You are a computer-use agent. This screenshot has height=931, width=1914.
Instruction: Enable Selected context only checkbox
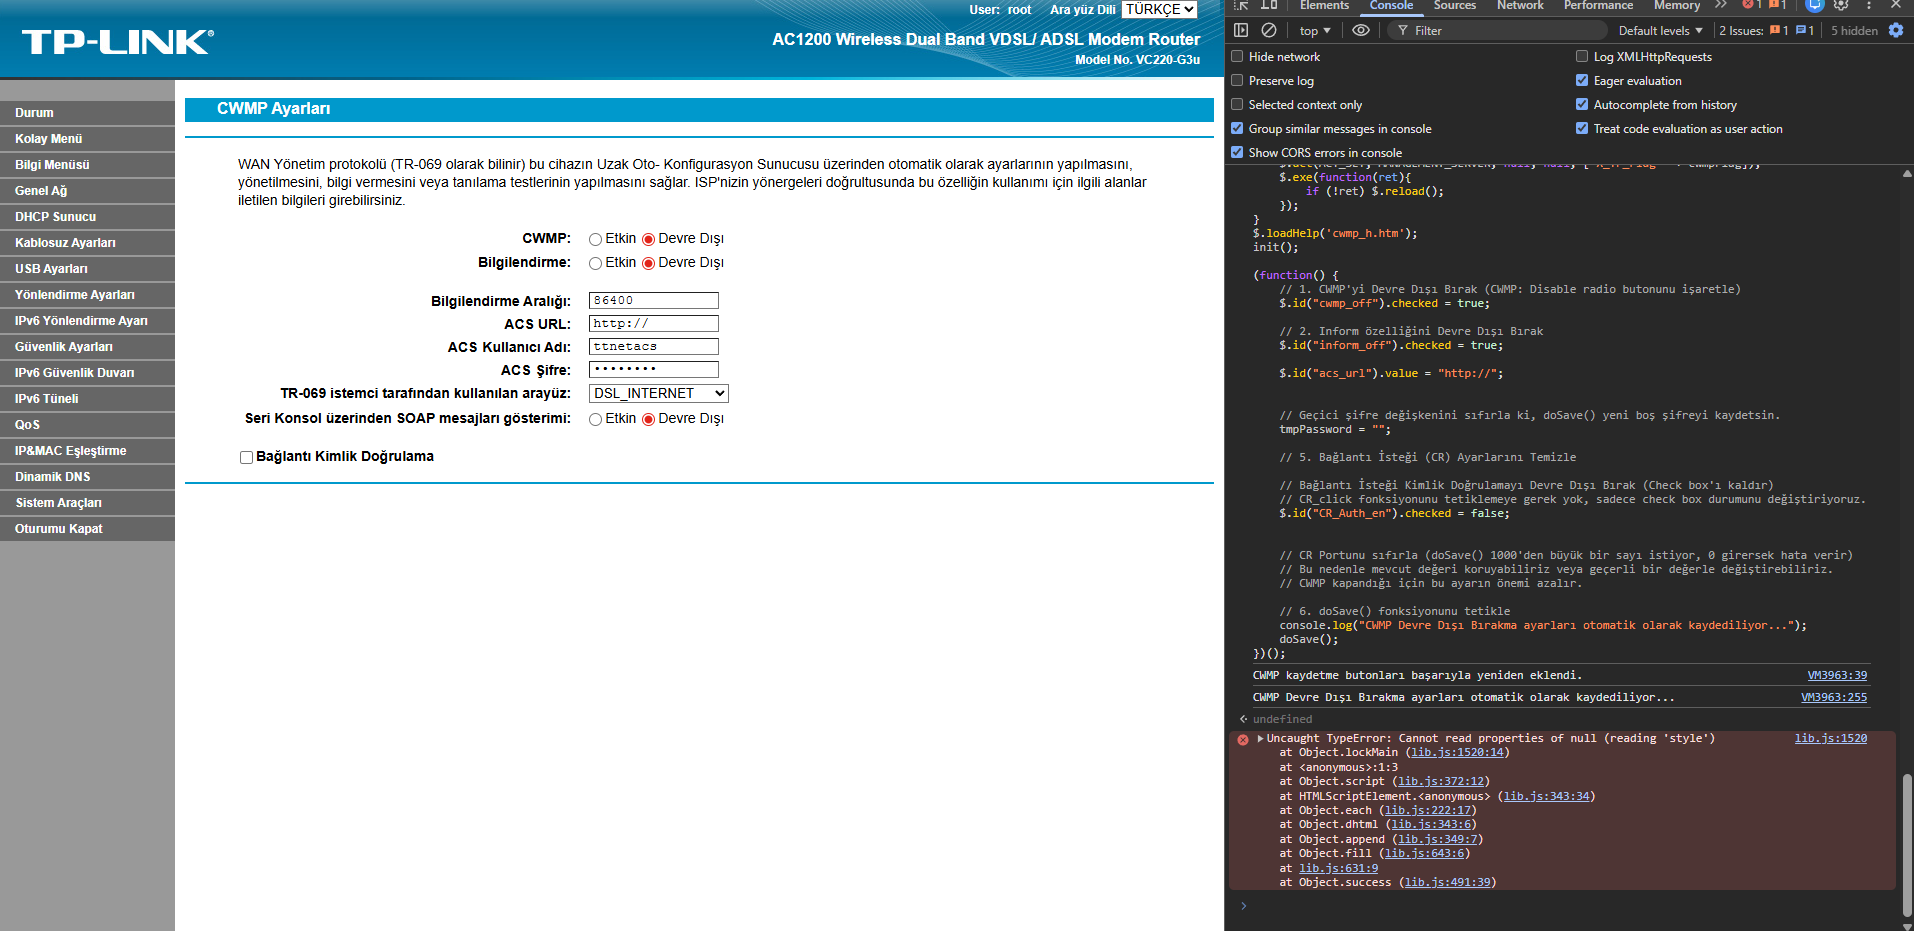click(x=1237, y=105)
